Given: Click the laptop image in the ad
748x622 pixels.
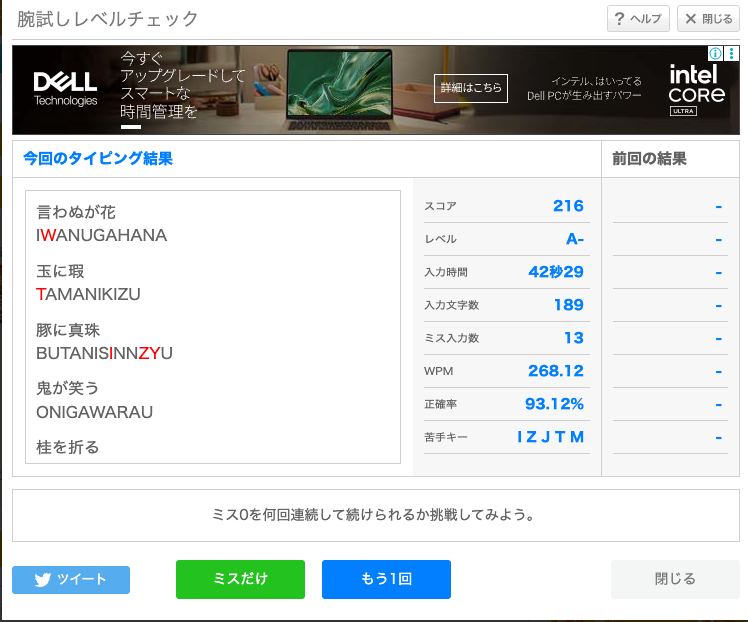Looking at the screenshot, I should [x=340, y=90].
